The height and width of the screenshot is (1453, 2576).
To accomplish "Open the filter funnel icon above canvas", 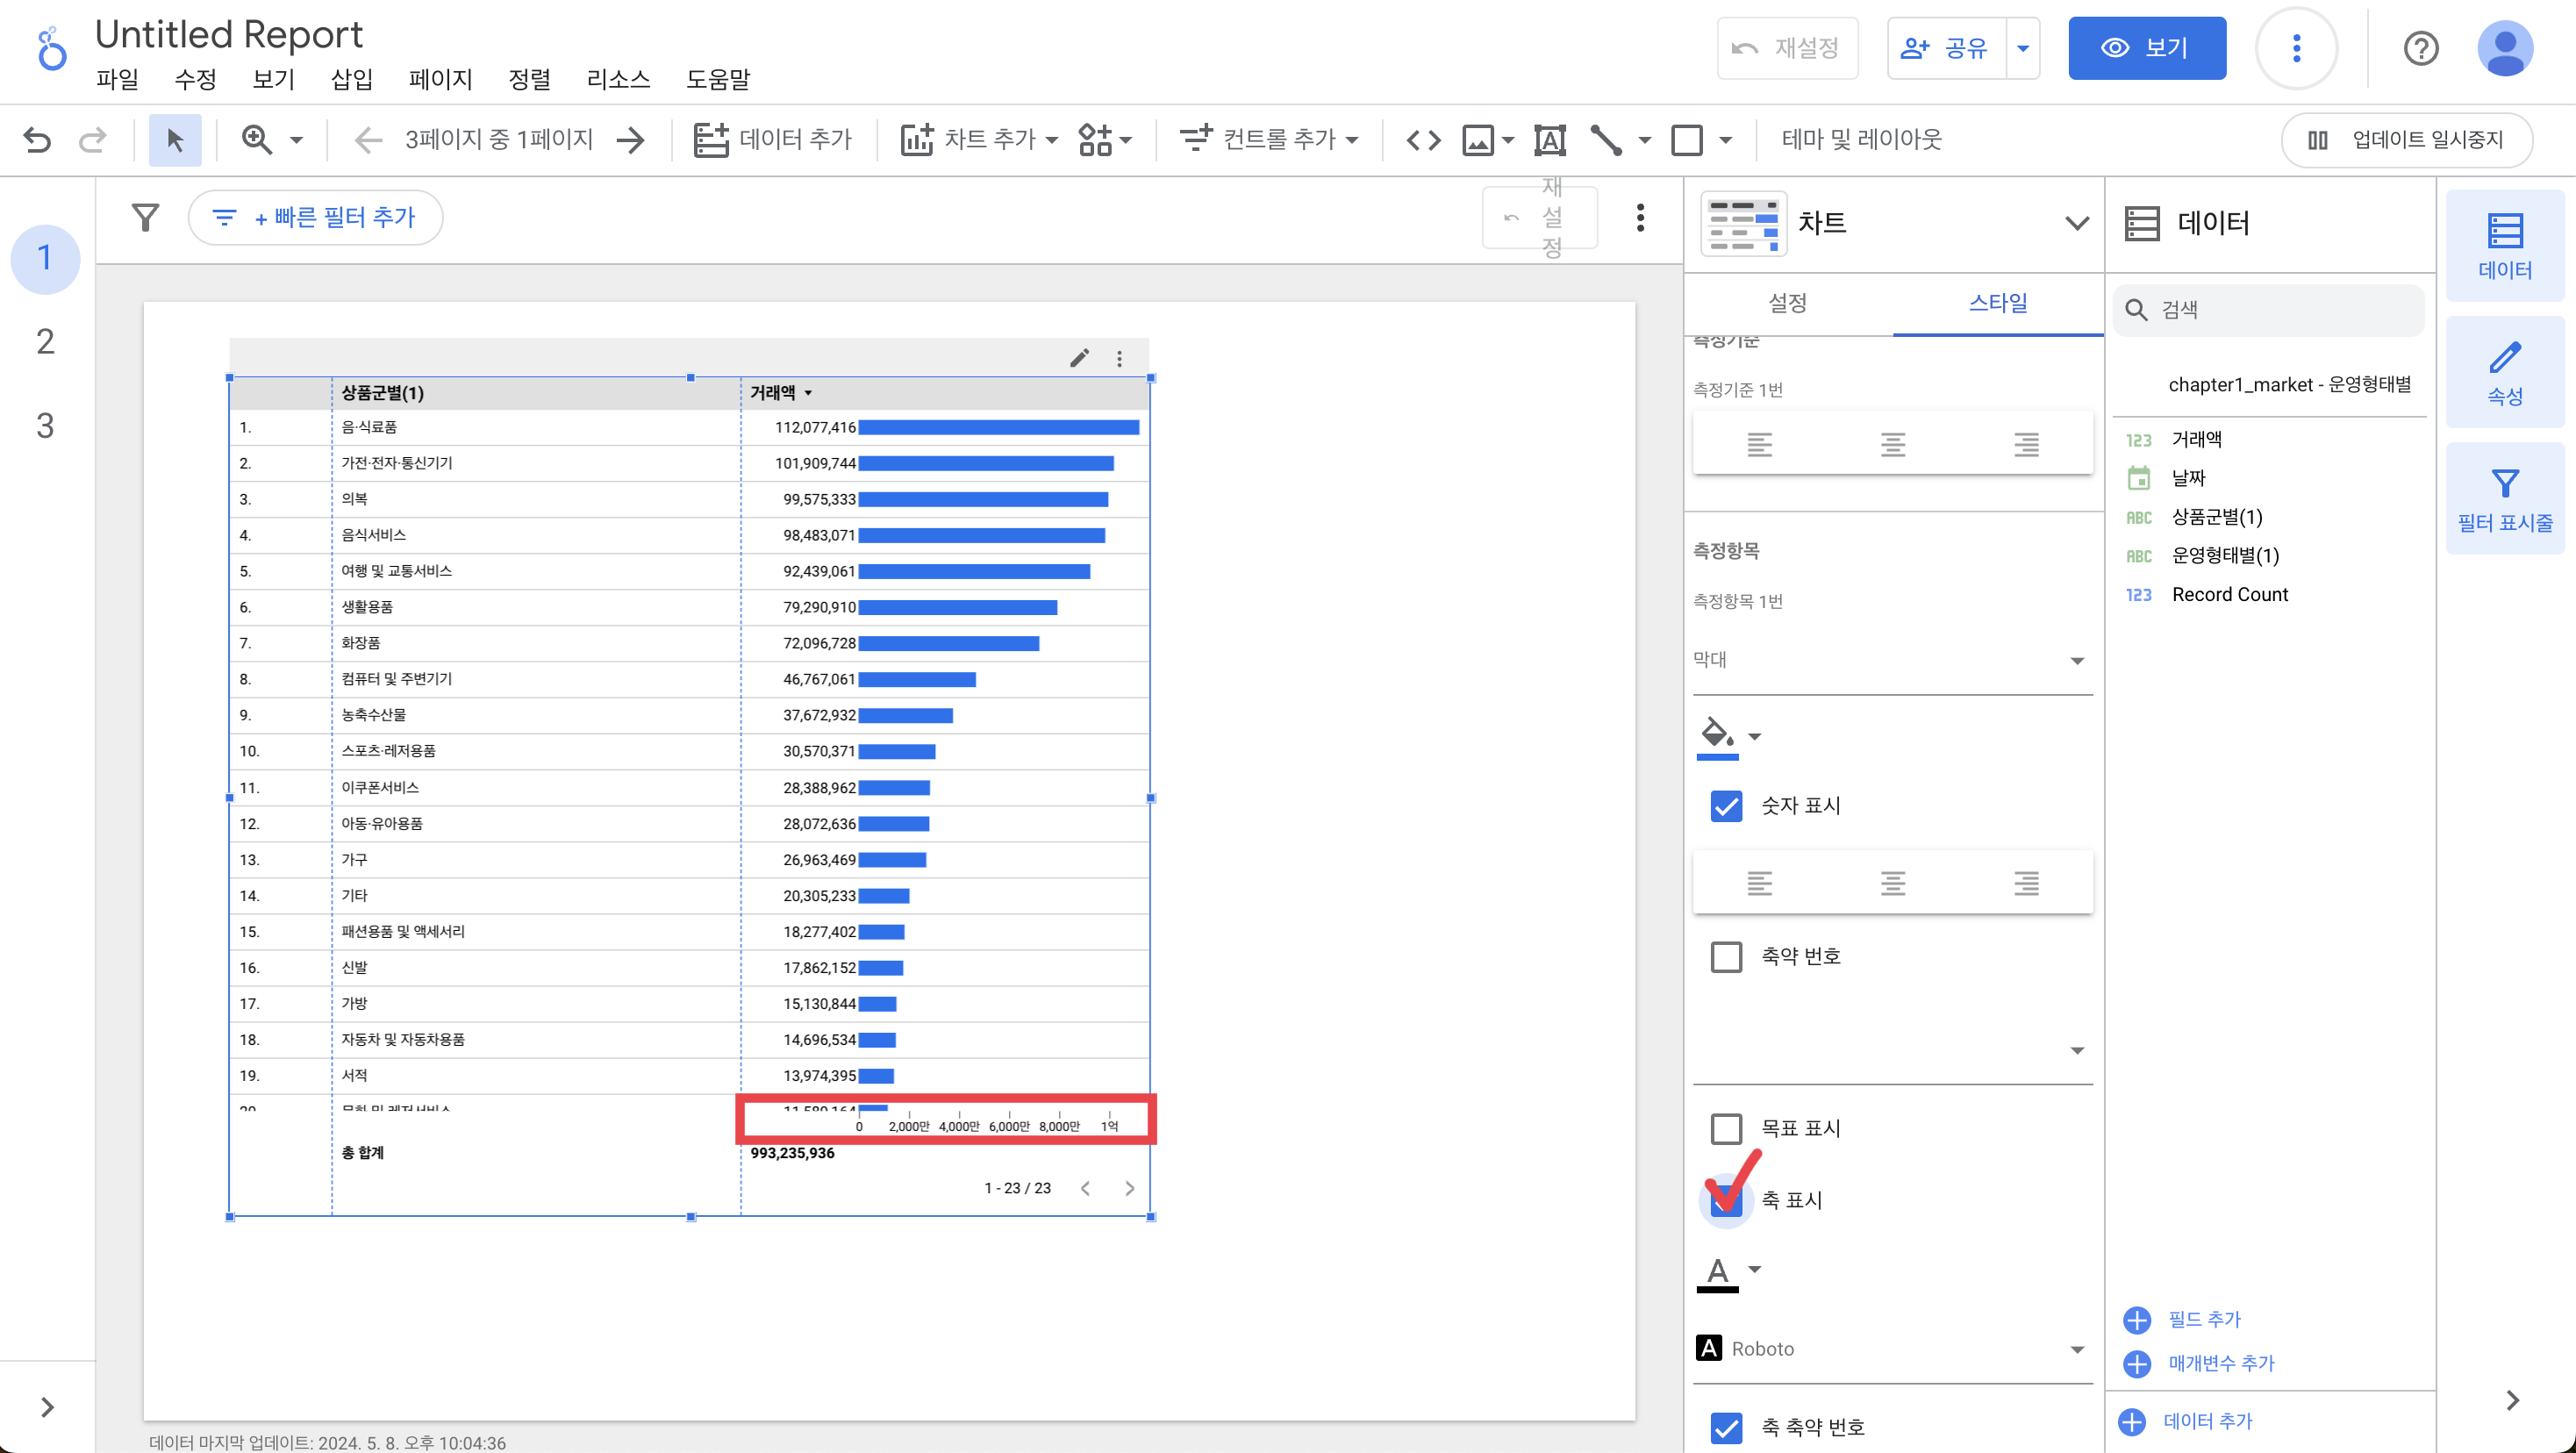I will click(x=146, y=217).
